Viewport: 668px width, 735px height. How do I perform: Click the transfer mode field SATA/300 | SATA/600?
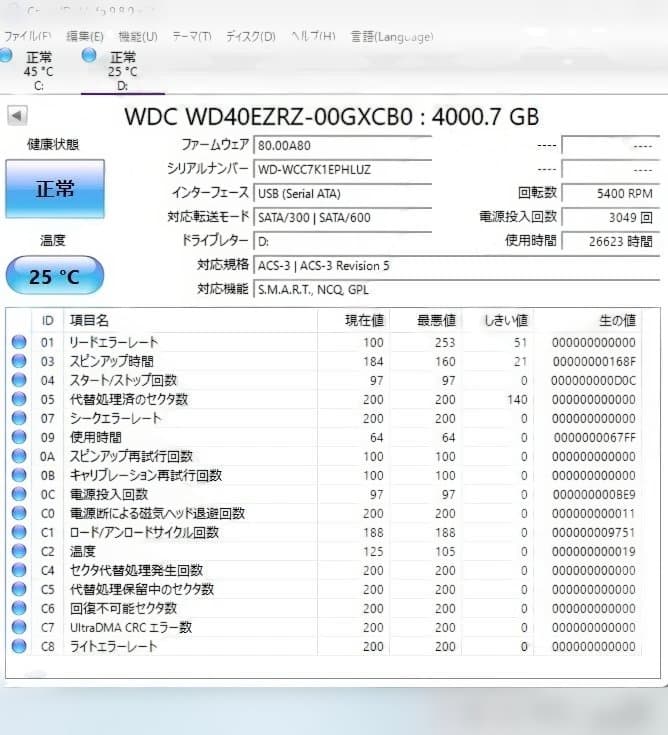tap(343, 217)
